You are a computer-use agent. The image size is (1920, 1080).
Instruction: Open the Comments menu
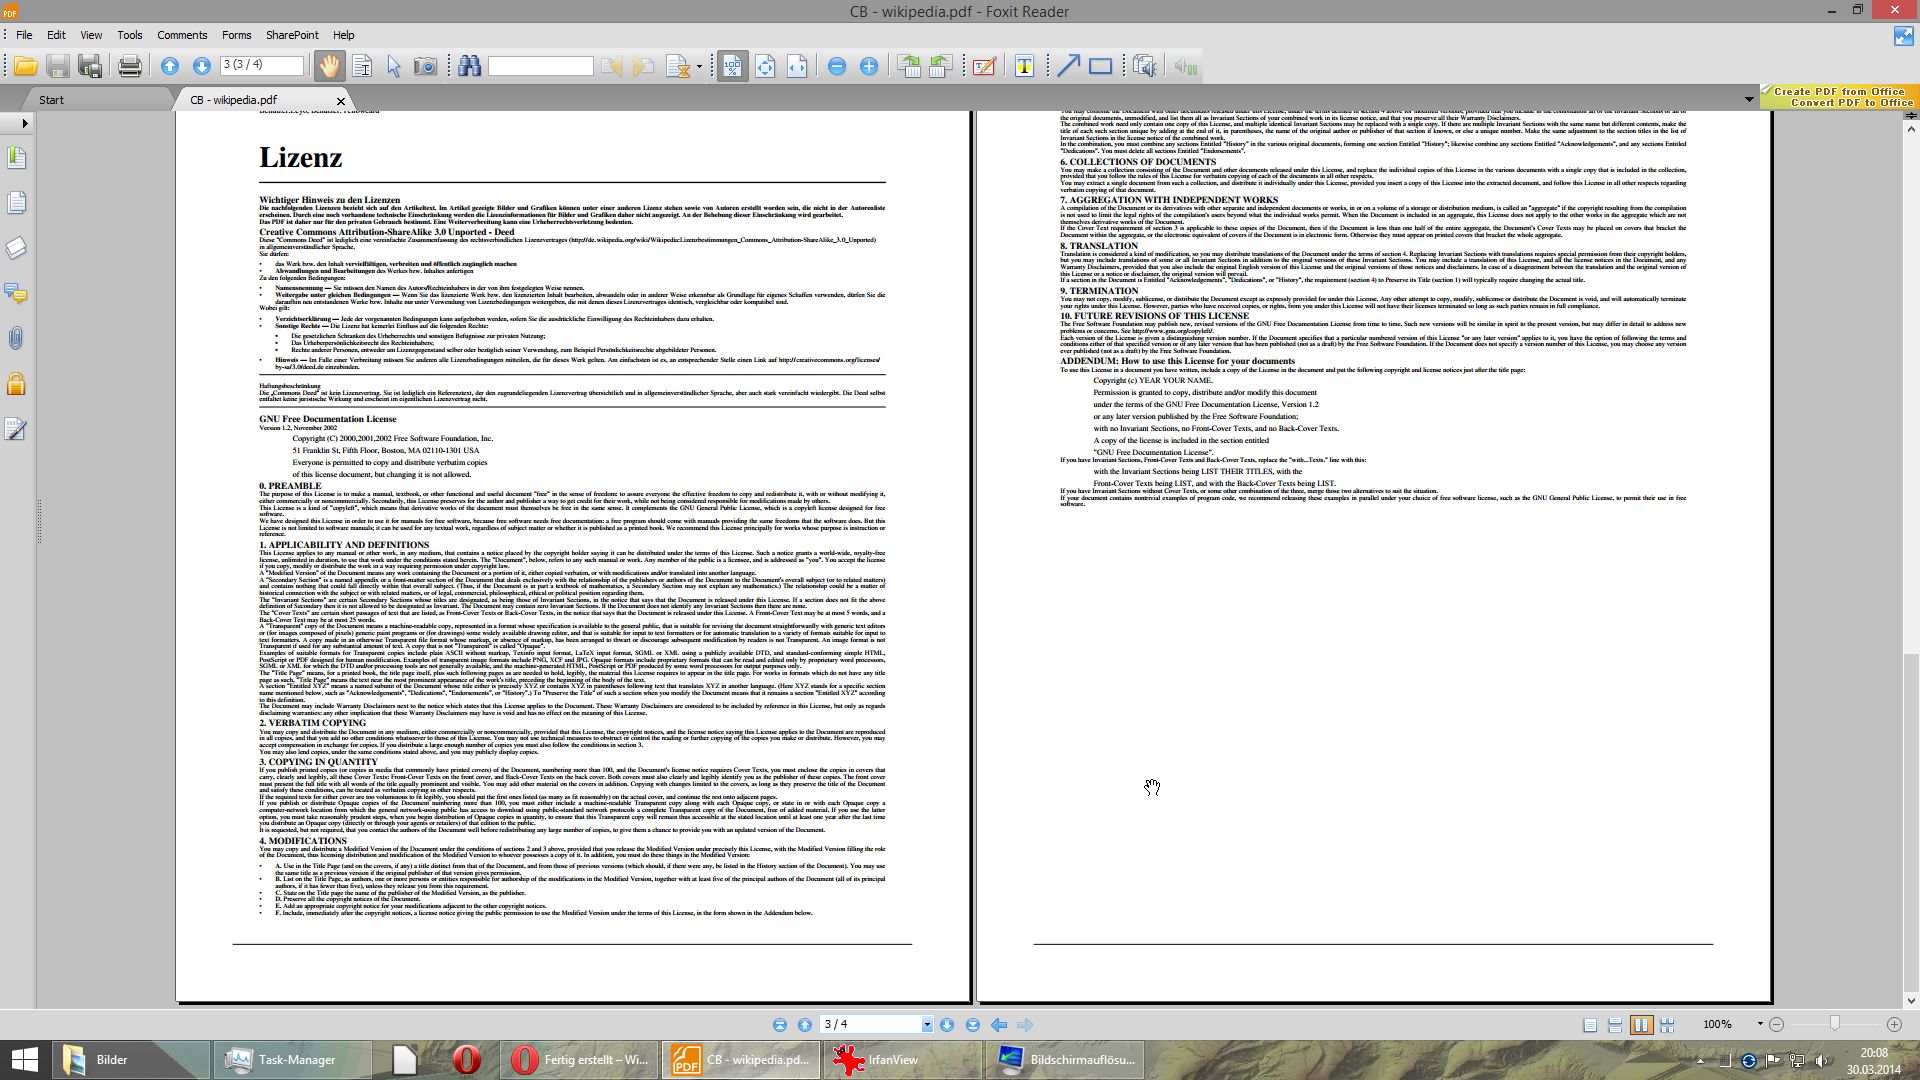[182, 35]
